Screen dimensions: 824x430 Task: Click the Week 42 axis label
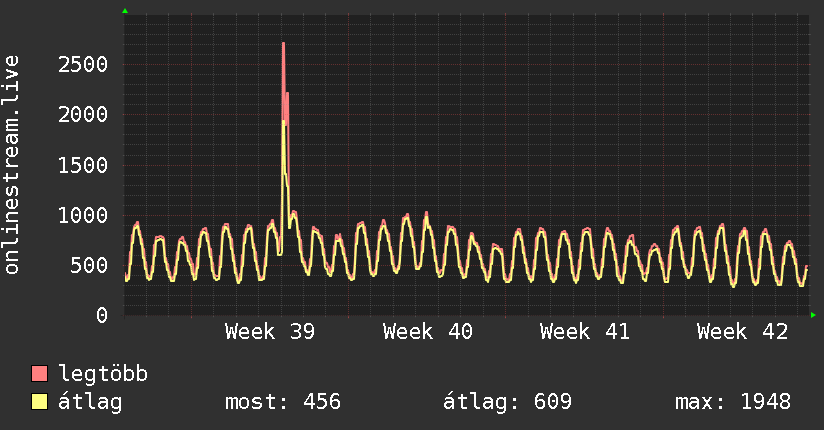pos(743,332)
